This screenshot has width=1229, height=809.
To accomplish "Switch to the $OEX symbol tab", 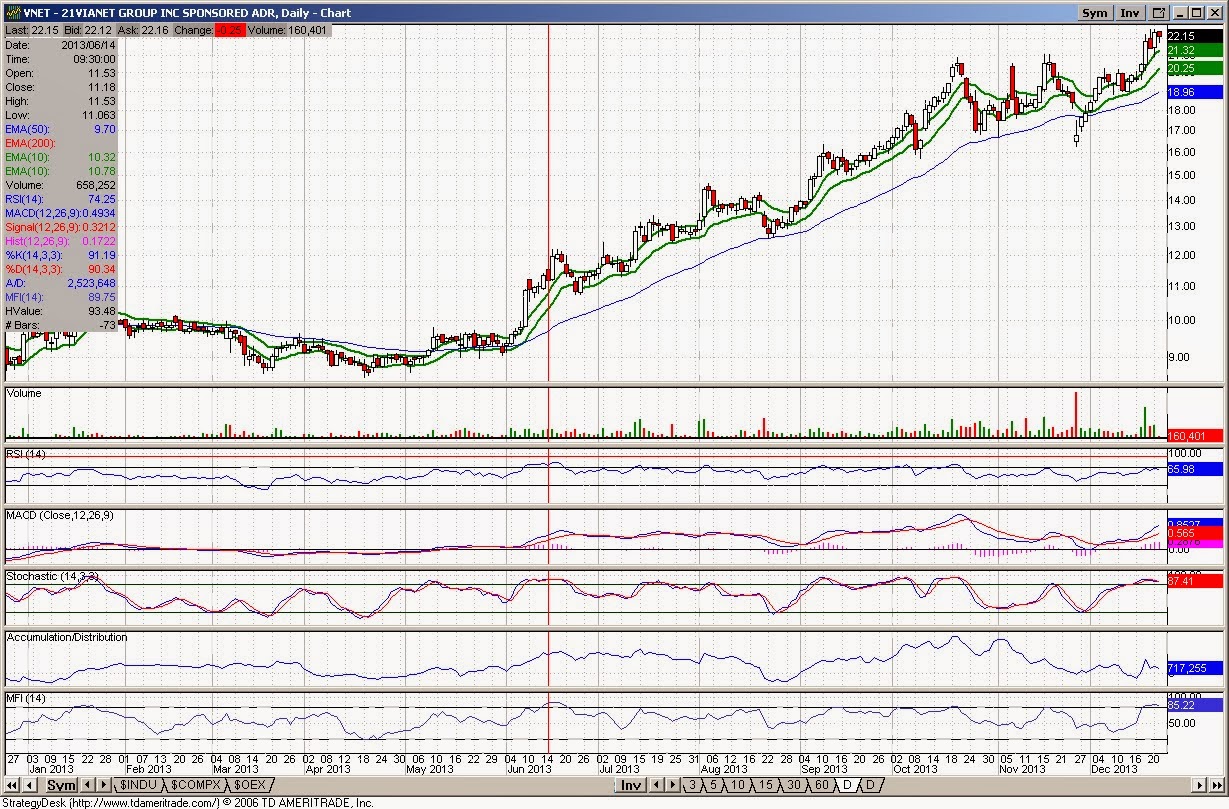I will 250,785.
